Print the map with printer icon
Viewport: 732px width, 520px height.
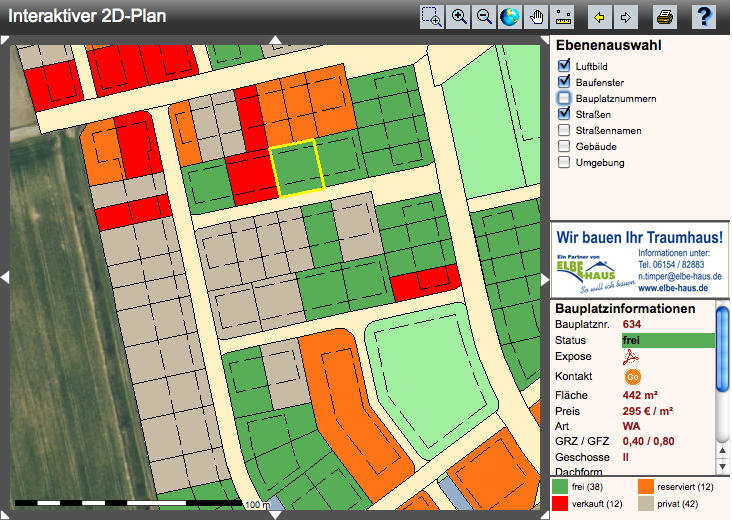pos(664,17)
